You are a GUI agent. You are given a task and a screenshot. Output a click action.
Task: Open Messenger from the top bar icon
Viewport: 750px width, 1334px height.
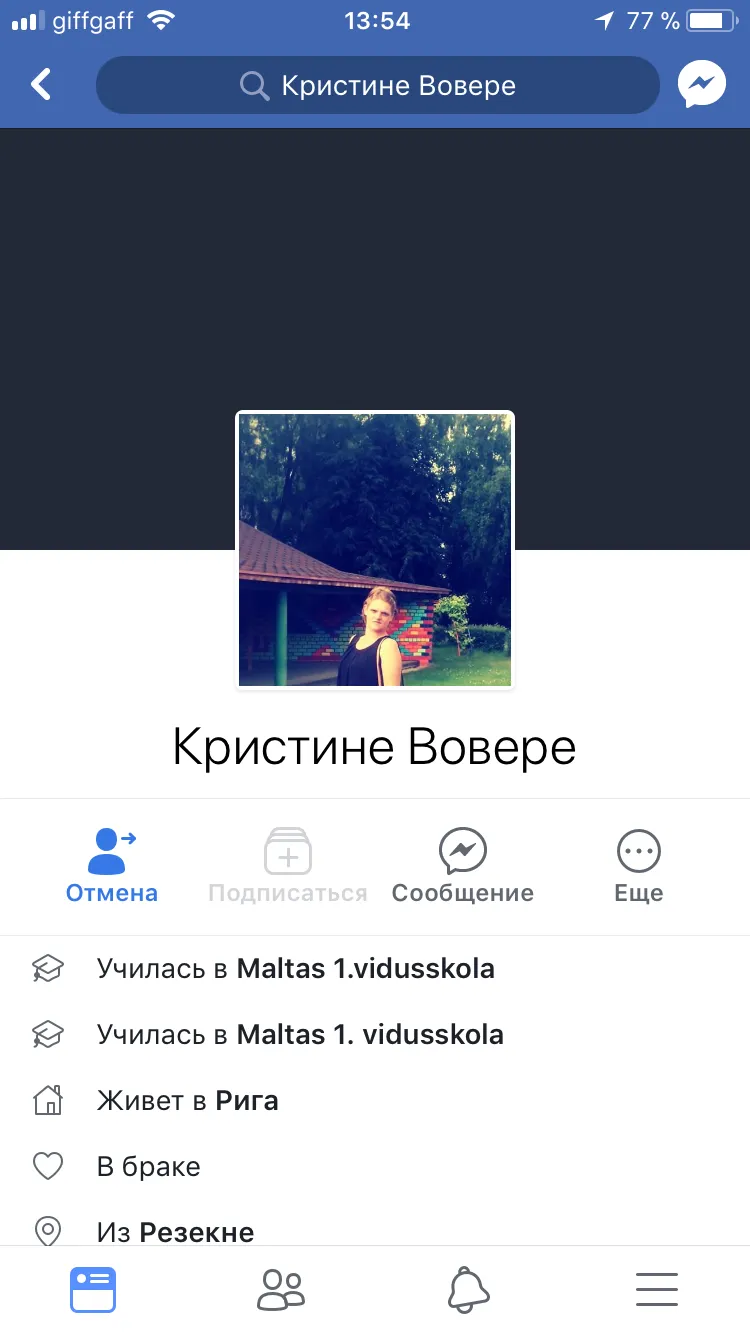click(702, 85)
